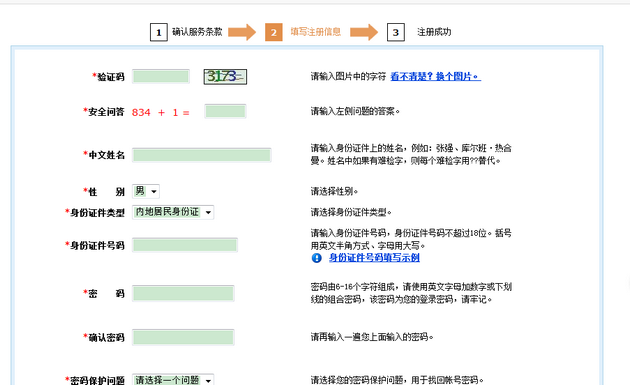Click the label 确认密码
This screenshot has width=630, height=385.
106,338
